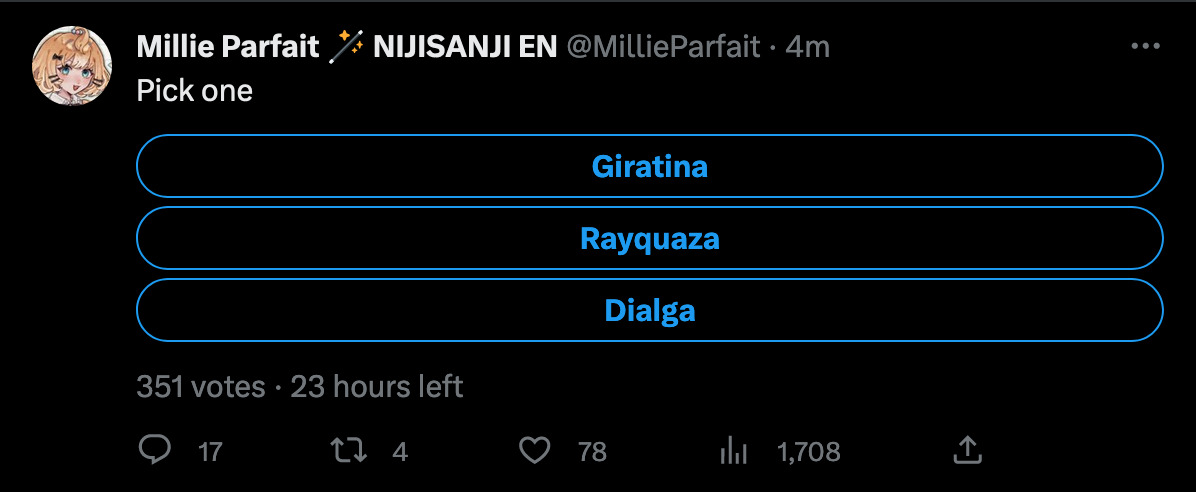Click the reply speech bubble icon
Screen dimensions: 1196x492
pos(155,450)
